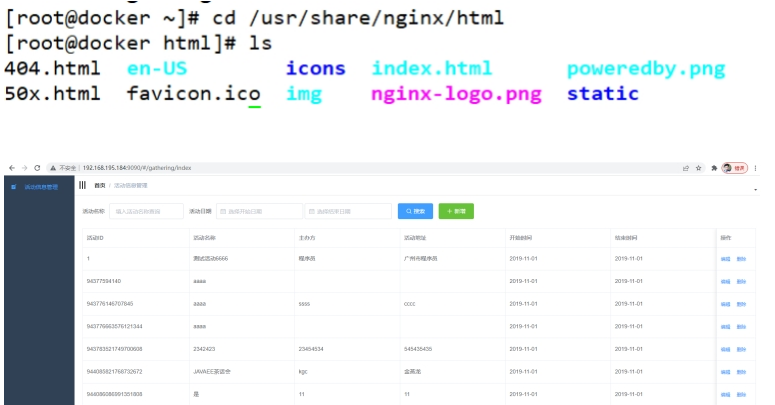Image resolution: width=775 pixels, height=405 pixels.
Task: Click nginx-logo.png in the terminal listing
Action: pos(456,94)
